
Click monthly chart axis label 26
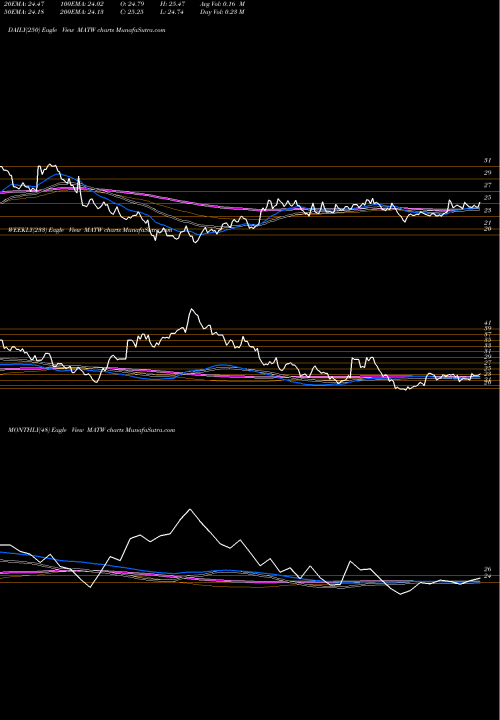click(487, 569)
